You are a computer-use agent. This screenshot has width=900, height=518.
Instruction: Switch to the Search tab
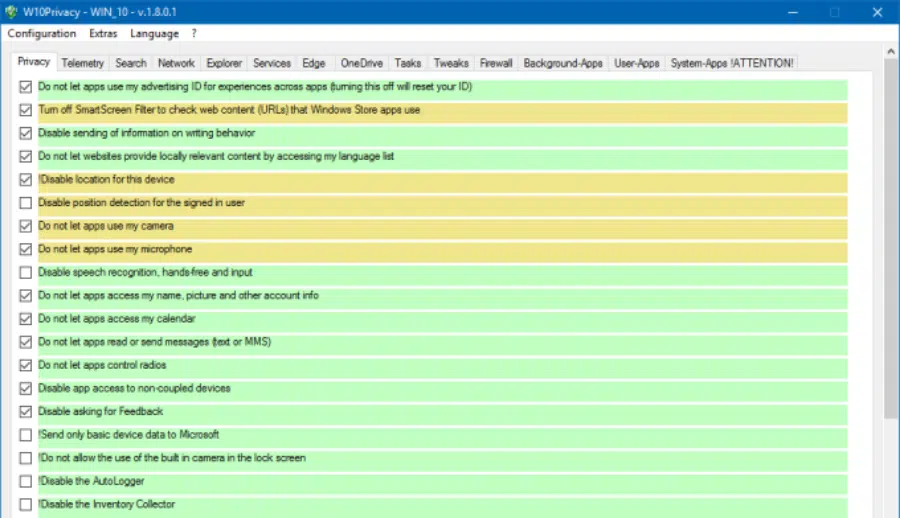point(131,63)
